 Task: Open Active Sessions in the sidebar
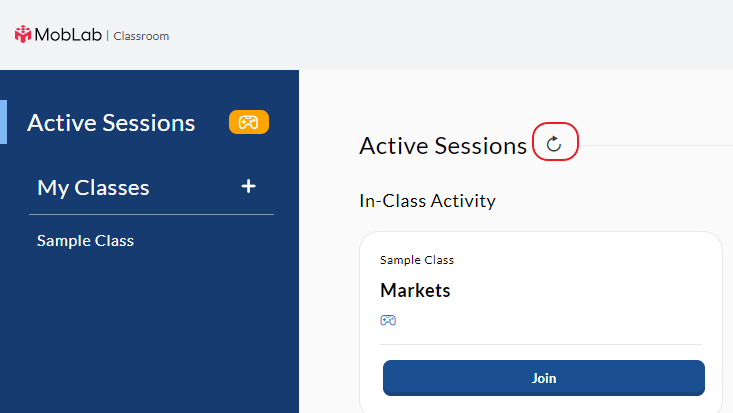[111, 123]
